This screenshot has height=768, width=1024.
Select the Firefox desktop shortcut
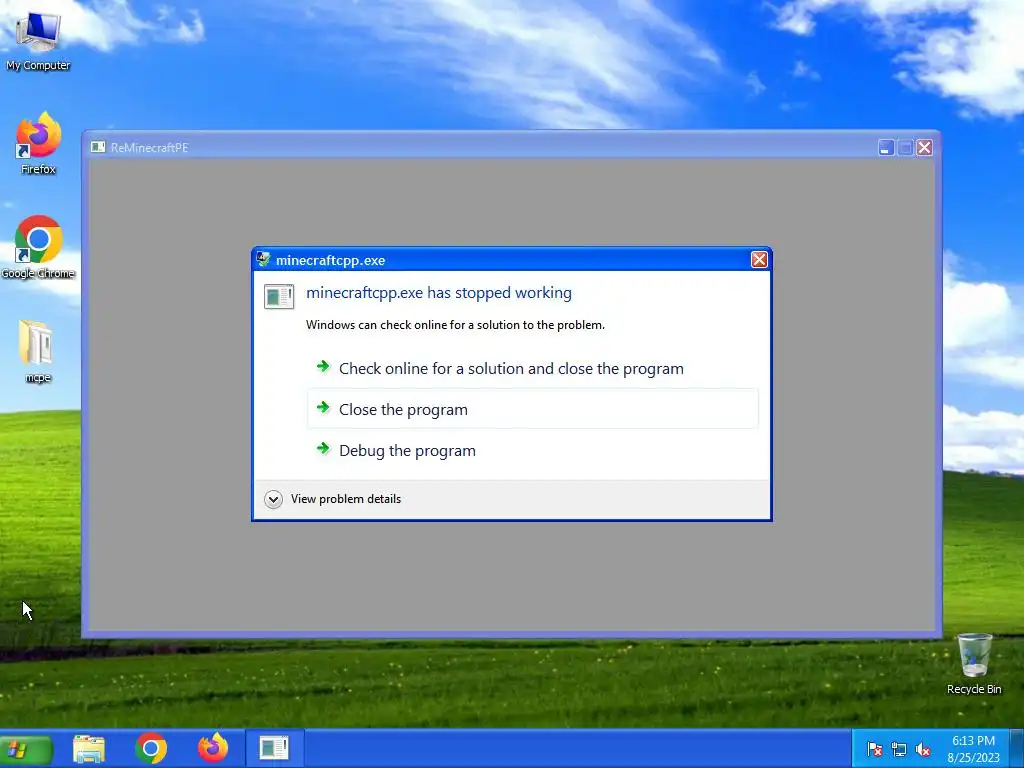pyautogui.click(x=38, y=144)
